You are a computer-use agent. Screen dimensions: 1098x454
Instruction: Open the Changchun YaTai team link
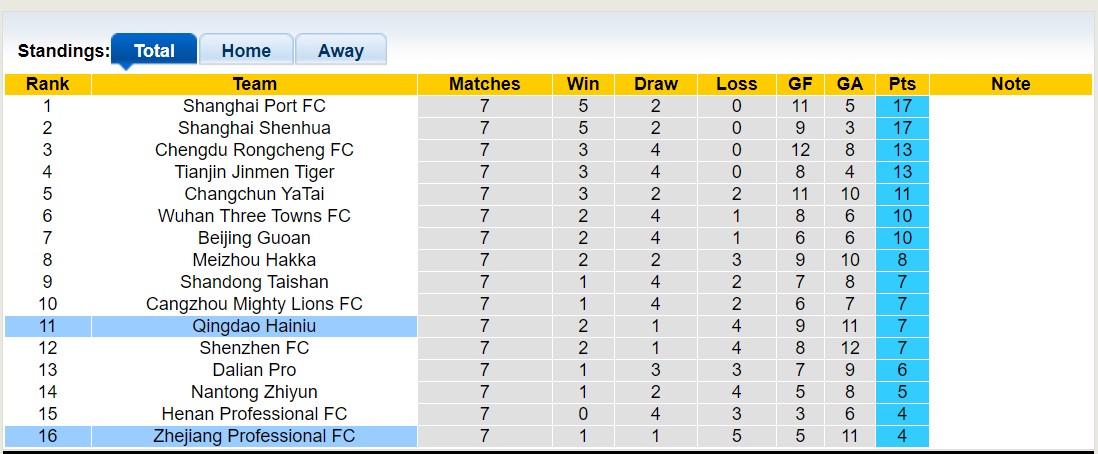(x=254, y=194)
